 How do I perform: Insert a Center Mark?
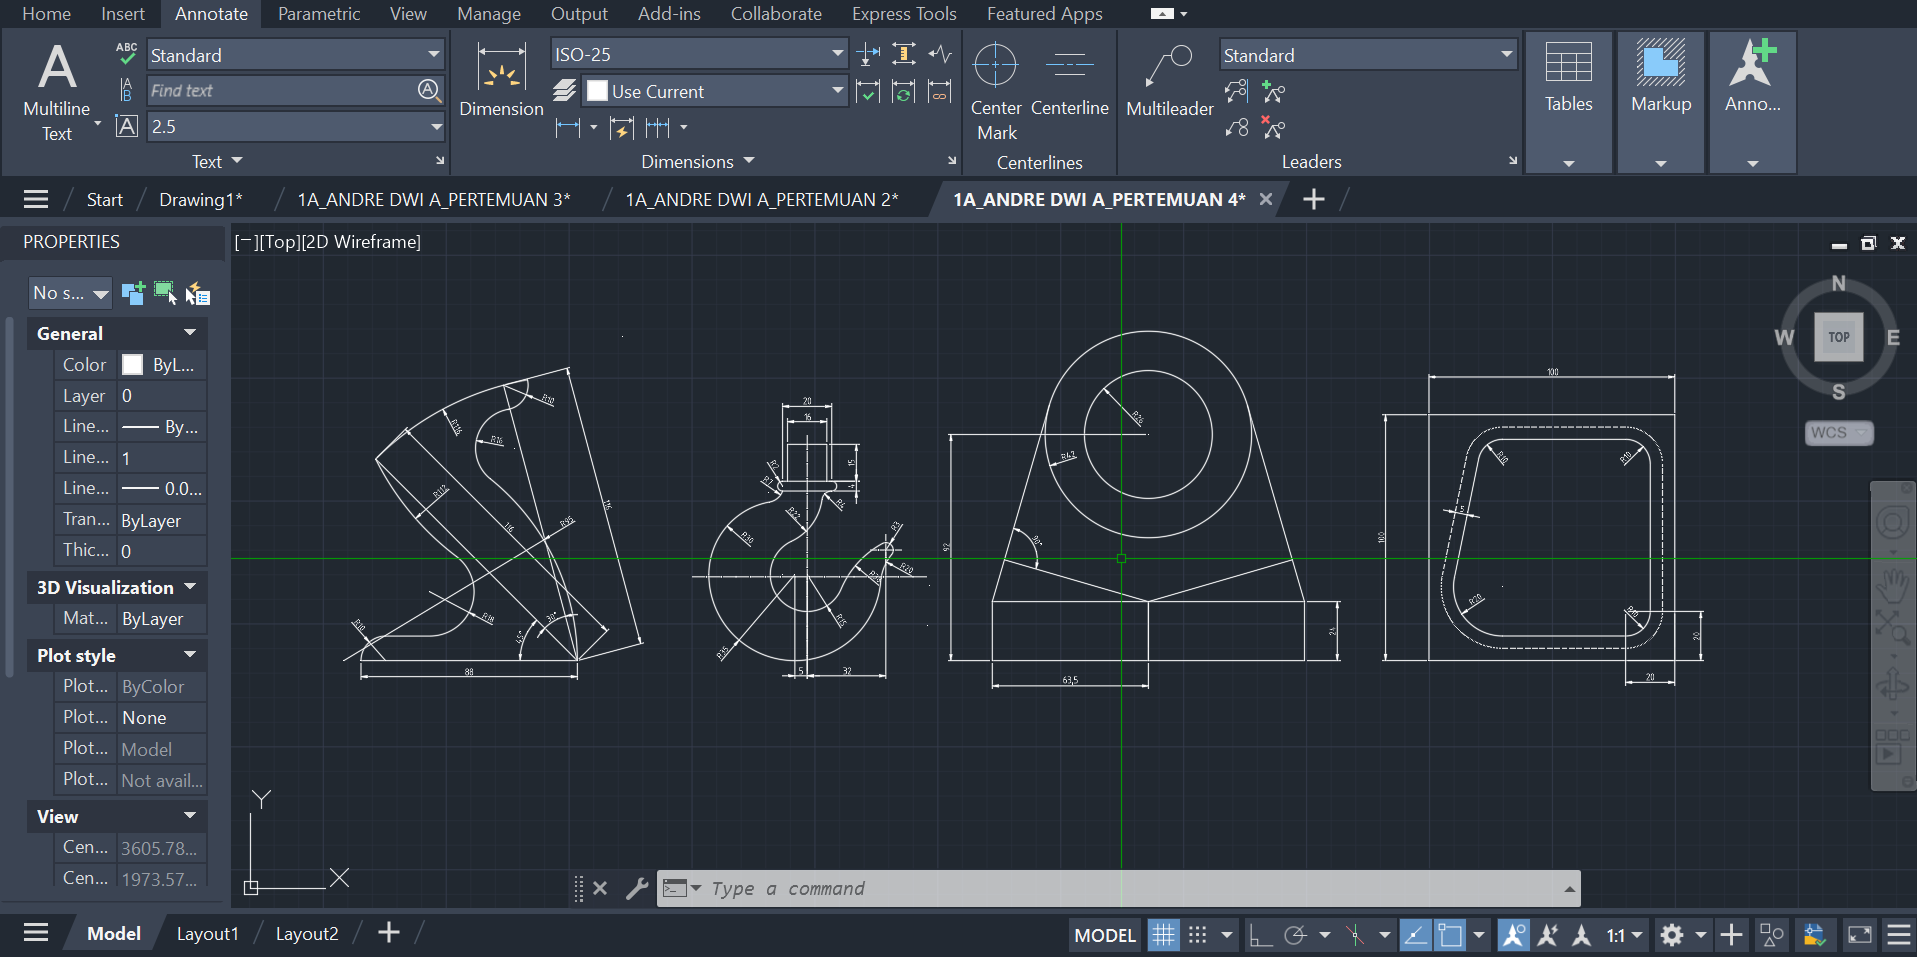click(x=996, y=92)
